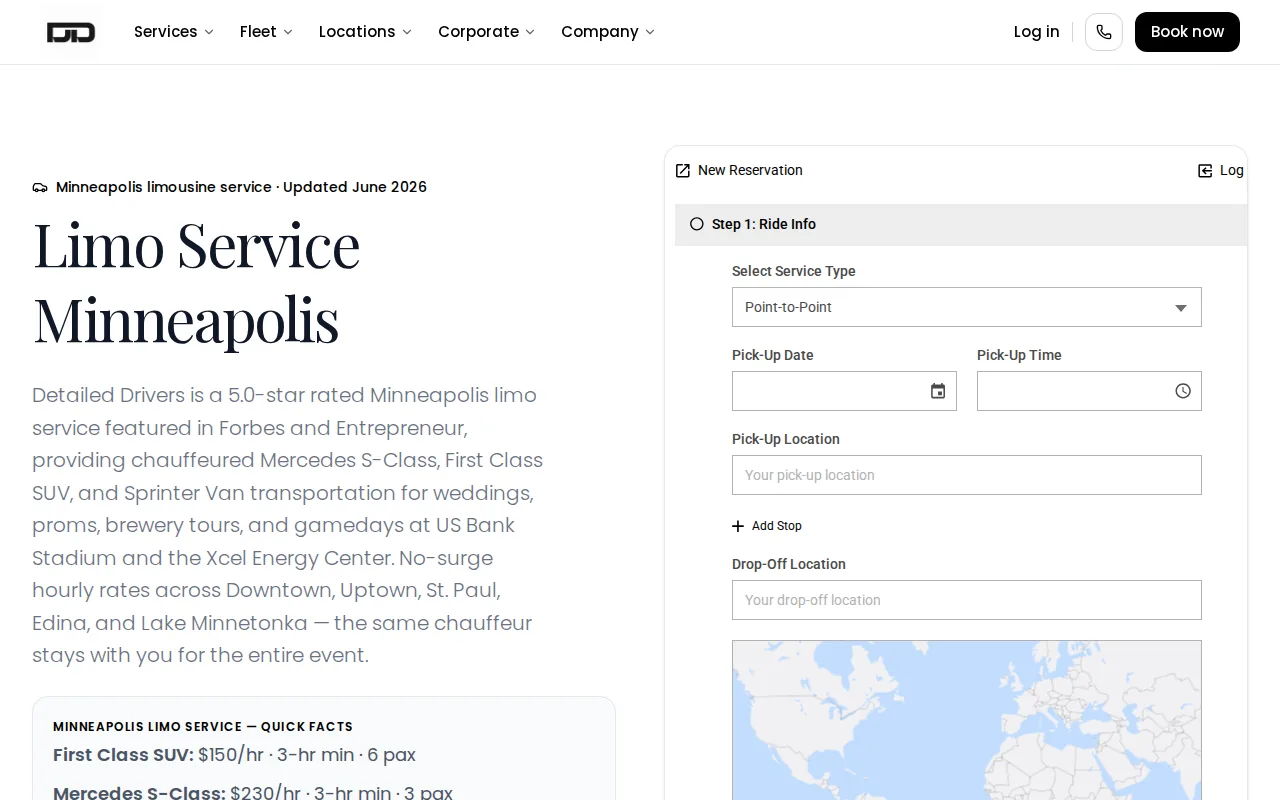The image size is (1280, 800).
Task: Open the Services menu
Action: 174,32
